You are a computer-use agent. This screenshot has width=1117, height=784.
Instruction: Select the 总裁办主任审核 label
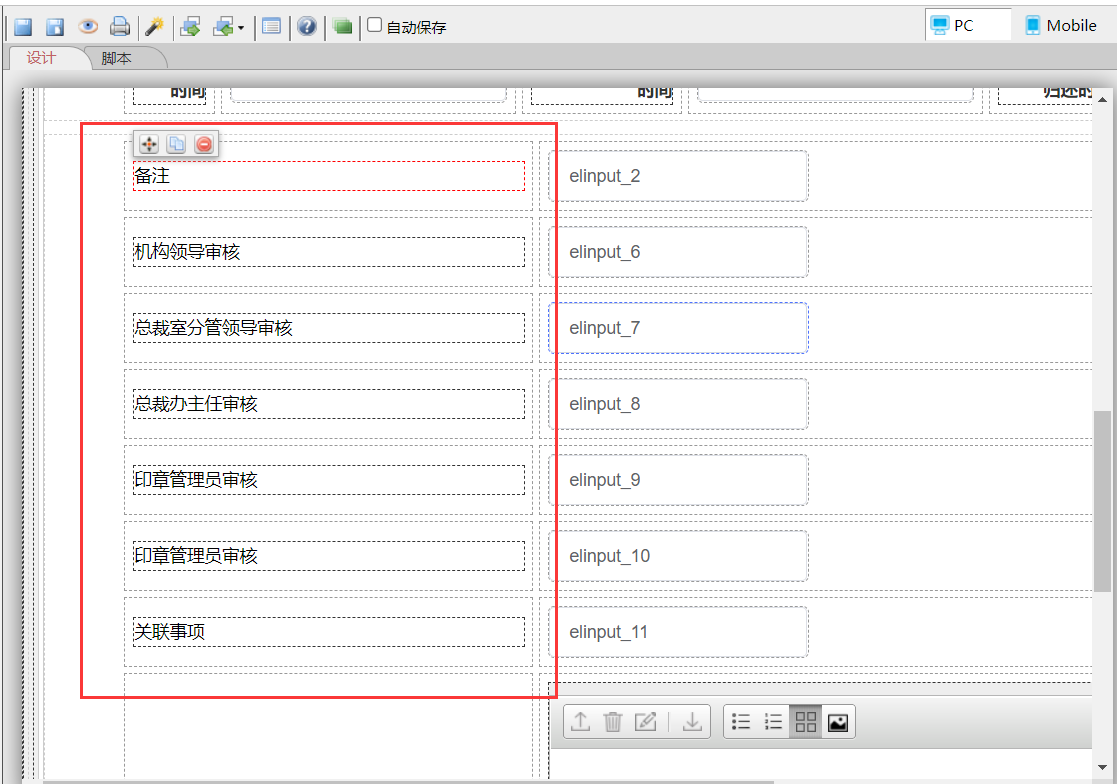point(328,404)
